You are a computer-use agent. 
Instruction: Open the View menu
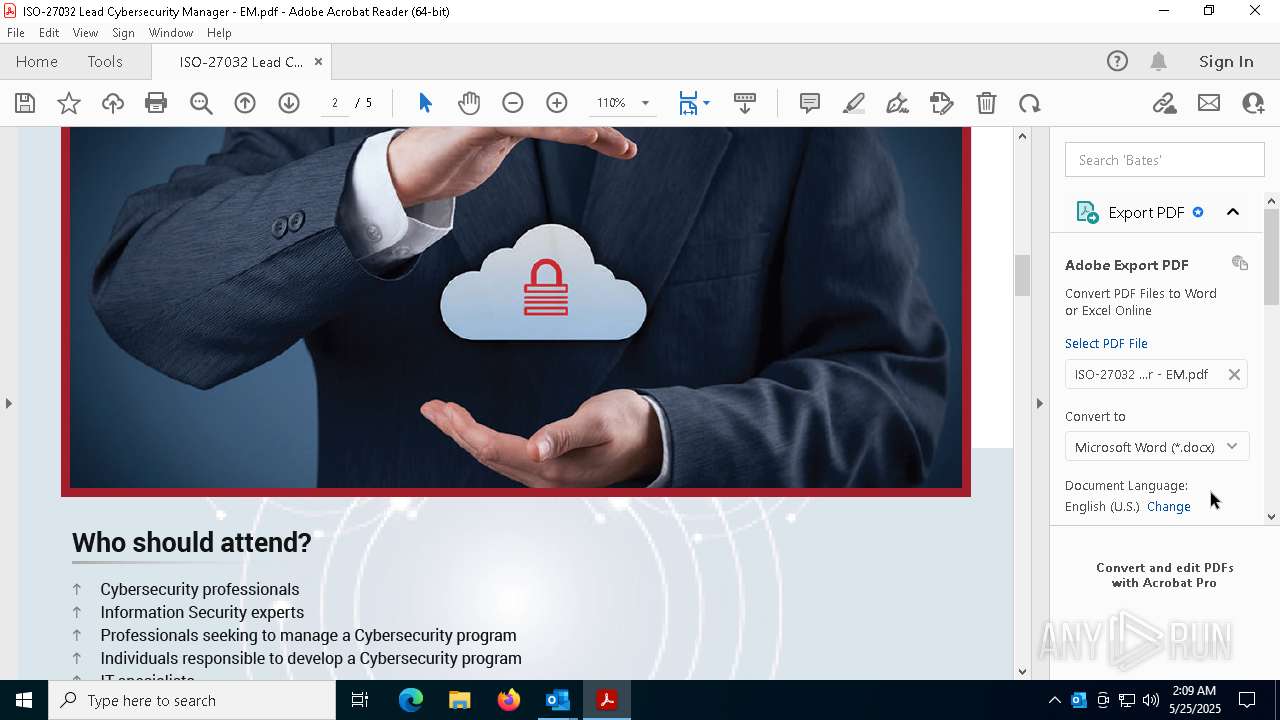click(85, 33)
